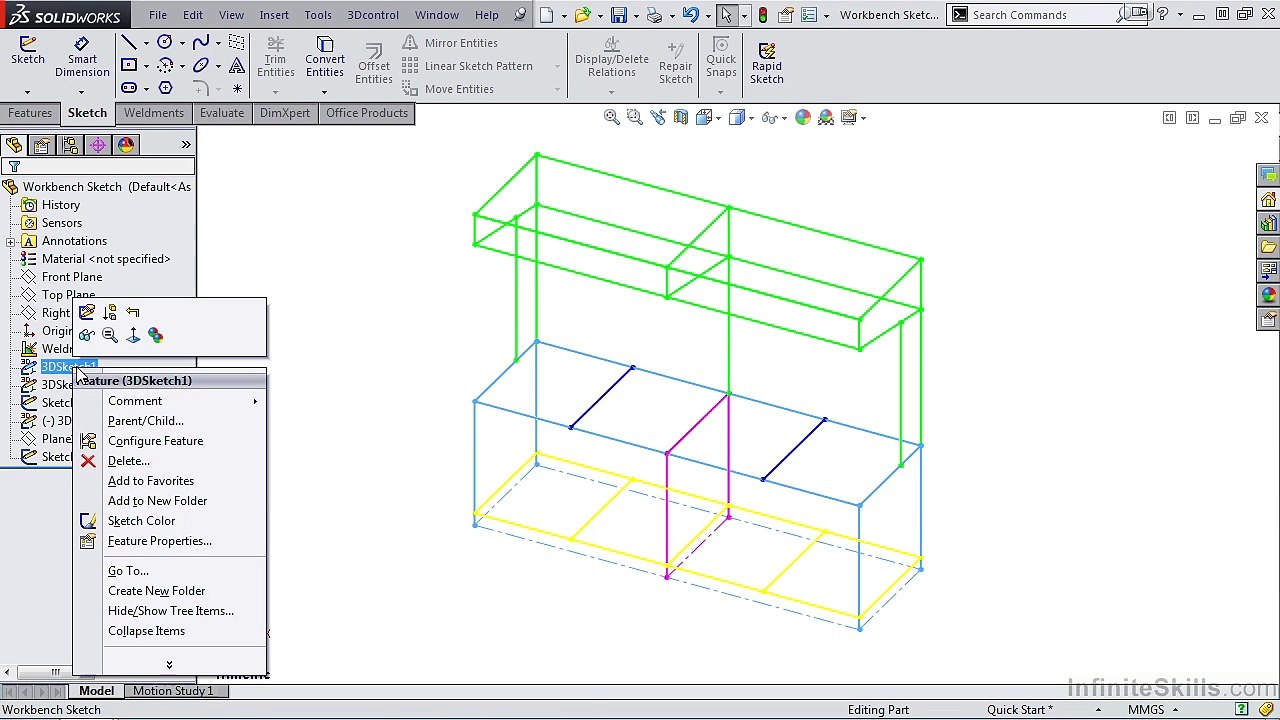Click the feature tree filter field
The image size is (1280, 720).
(x=100, y=167)
